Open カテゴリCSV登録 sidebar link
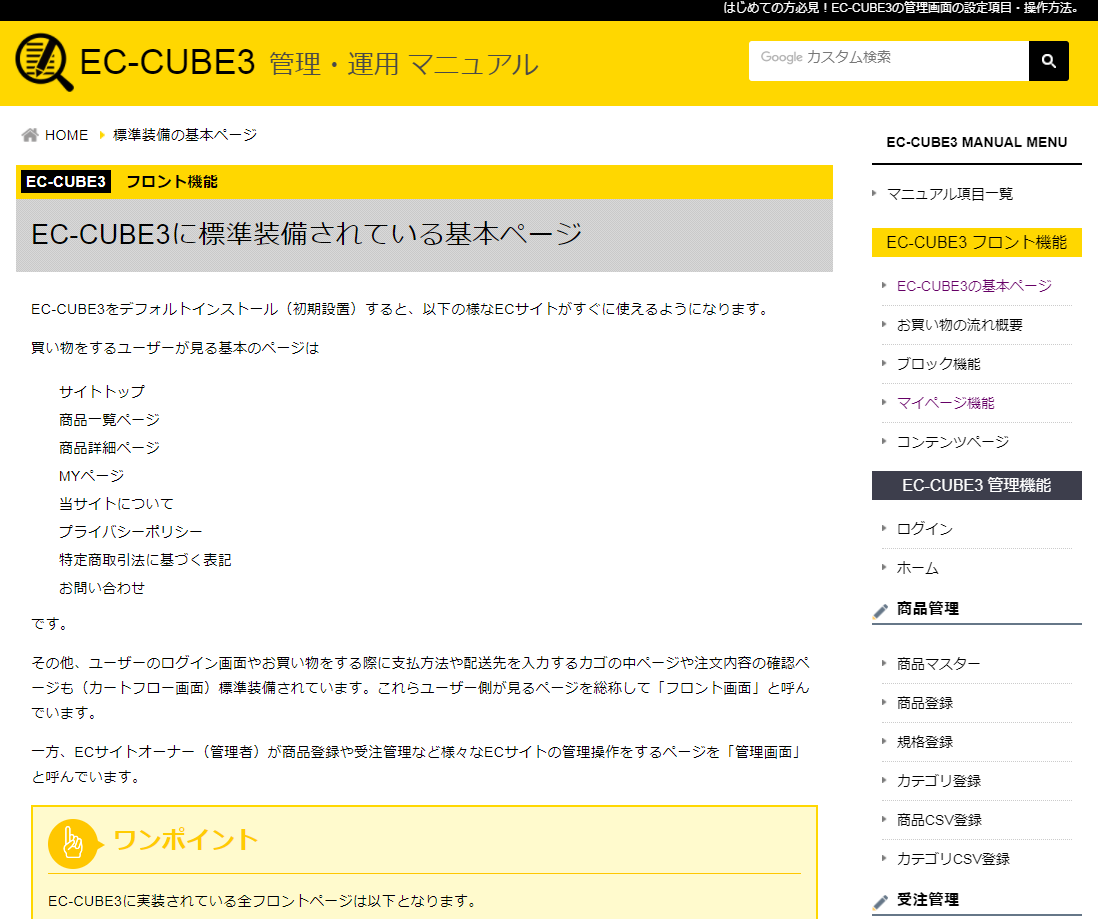The height and width of the screenshot is (919, 1098). pos(953,859)
